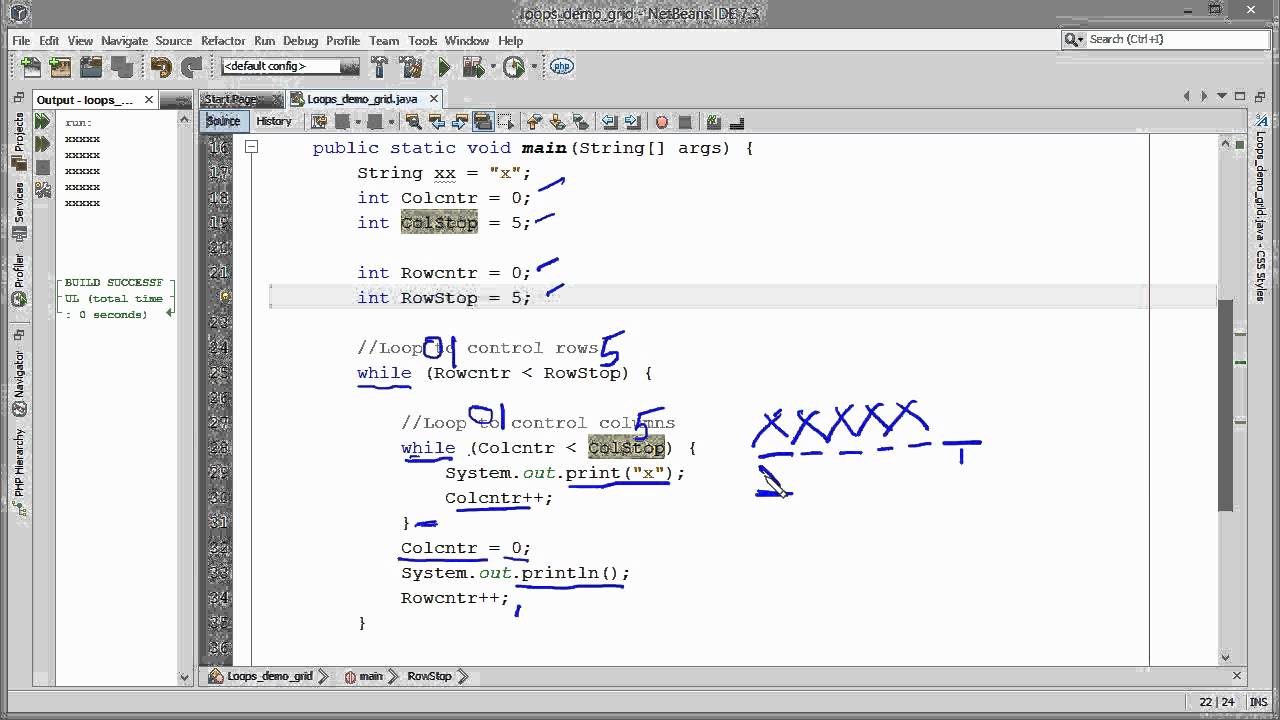Click the Uncomment icon in editor toolbar

[x=737, y=122]
